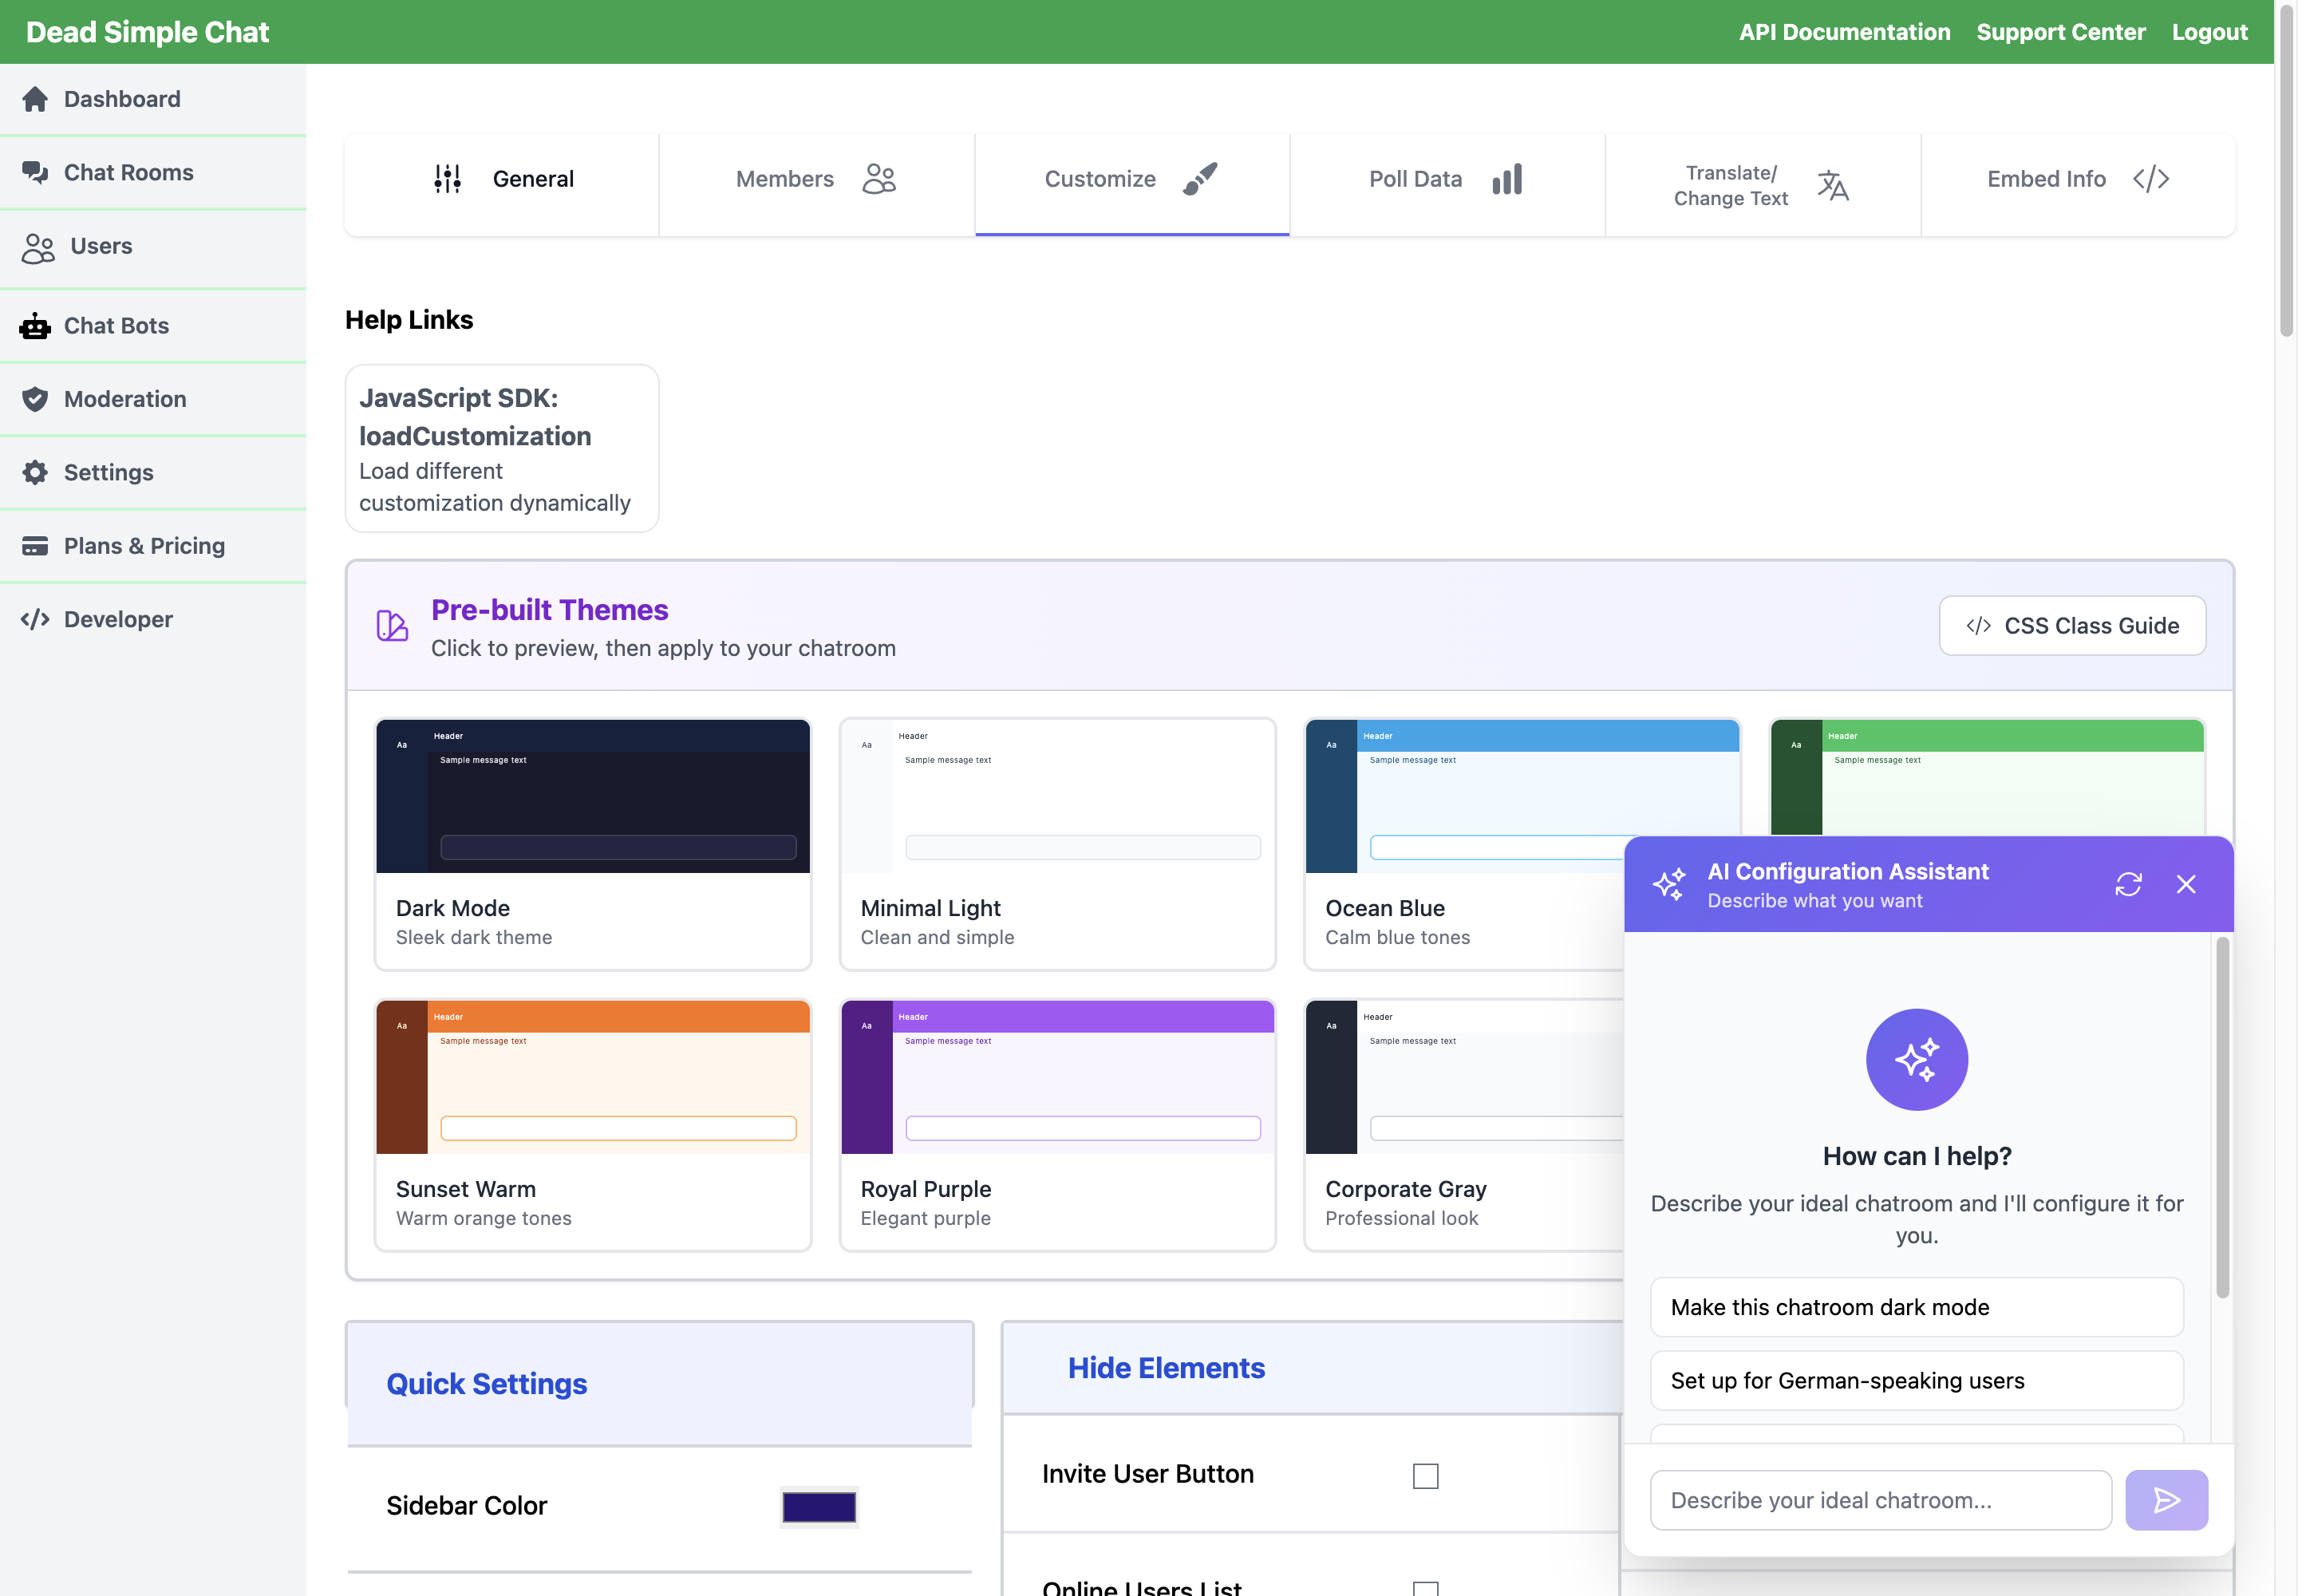Reset the AI assistant with refresh icon

point(2128,884)
